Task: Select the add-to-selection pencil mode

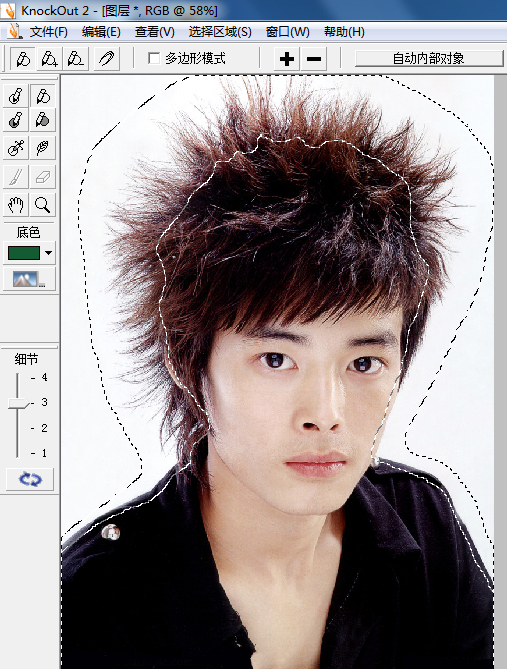Action: click(50, 59)
